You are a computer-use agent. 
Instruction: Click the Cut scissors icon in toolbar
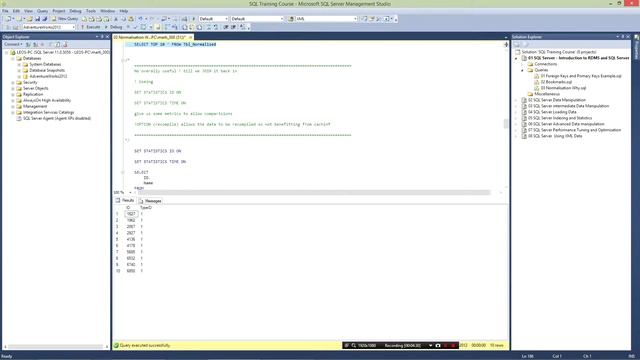click(x=116, y=19)
